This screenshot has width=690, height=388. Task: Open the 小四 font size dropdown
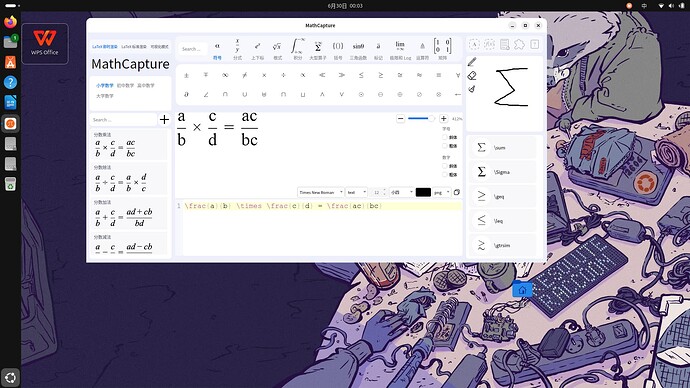pos(401,192)
